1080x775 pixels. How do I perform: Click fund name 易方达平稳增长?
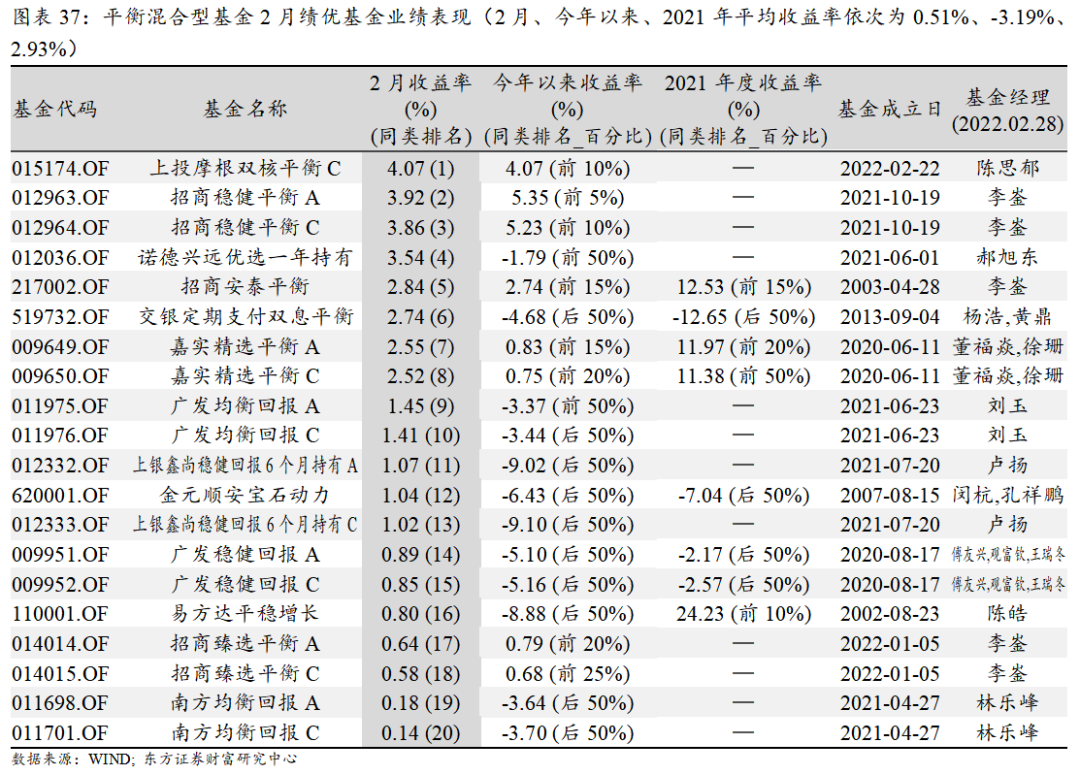pos(245,614)
